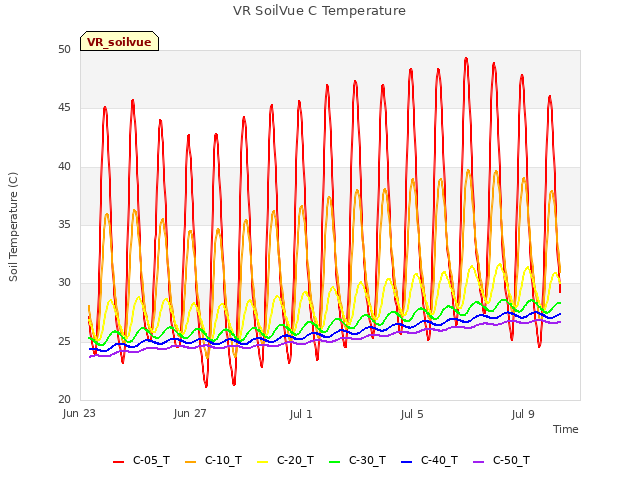The height and width of the screenshot is (480, 640).
Task: Toggle the C-40_T series label
Action: [x=440, y=460]
